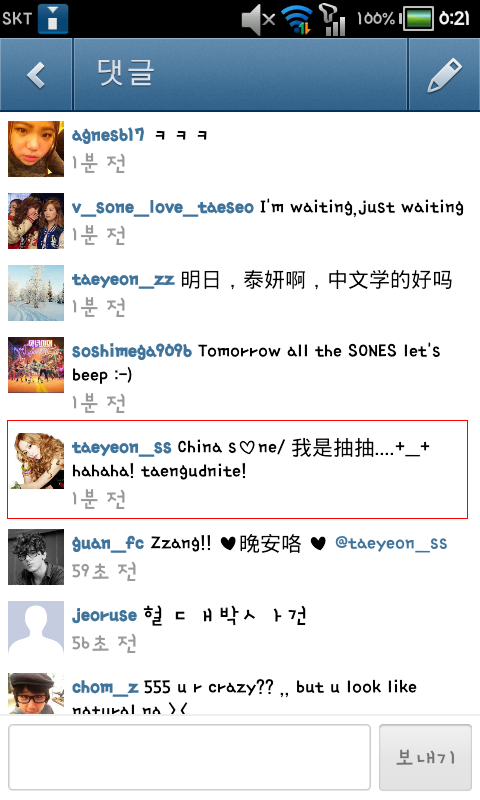Viewport: 480px width, 800px height.
Task: Tap the Wi-Fi status bar icon
Action: tap(298, 19)
